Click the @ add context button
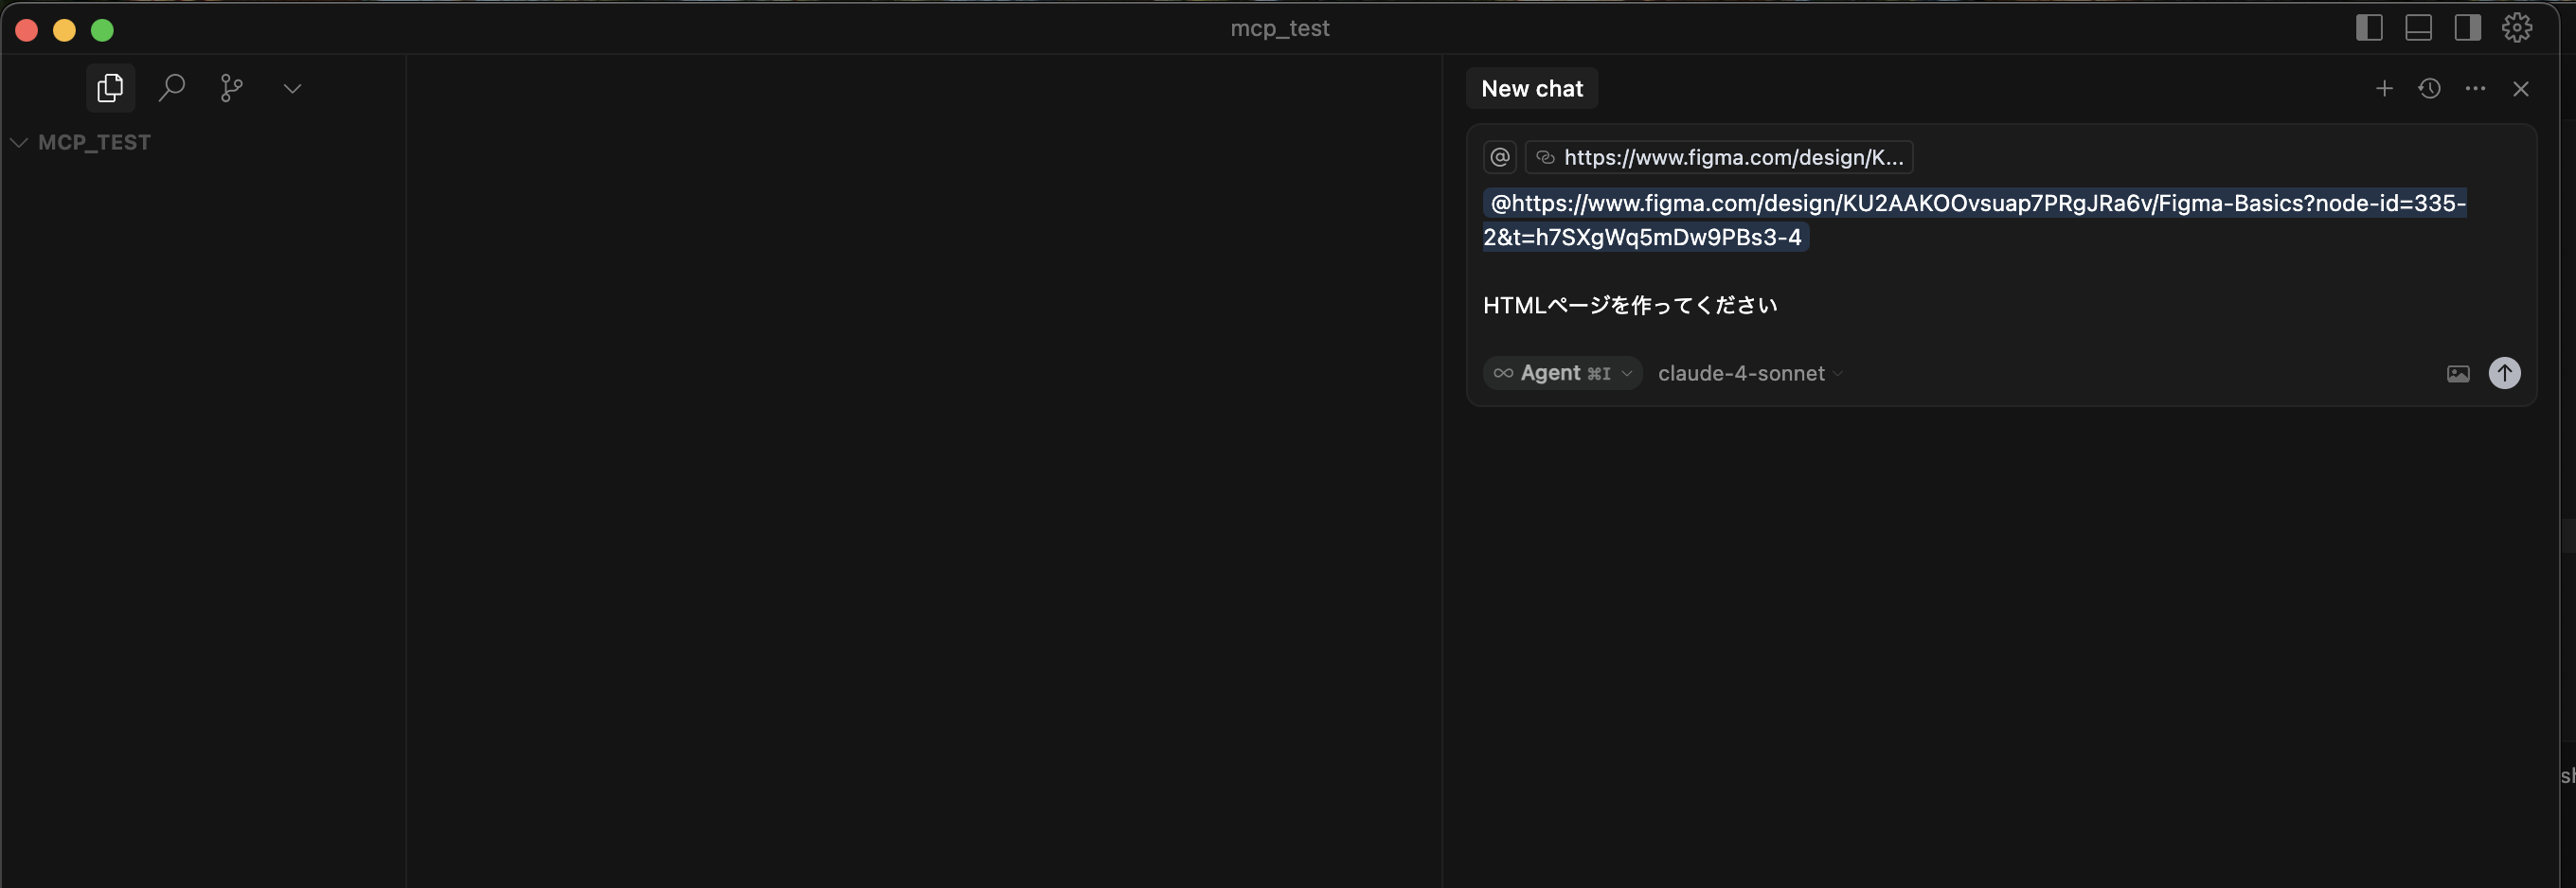Image resolution: width=2576 pixels, height=888 pixels. [1499, 157]
